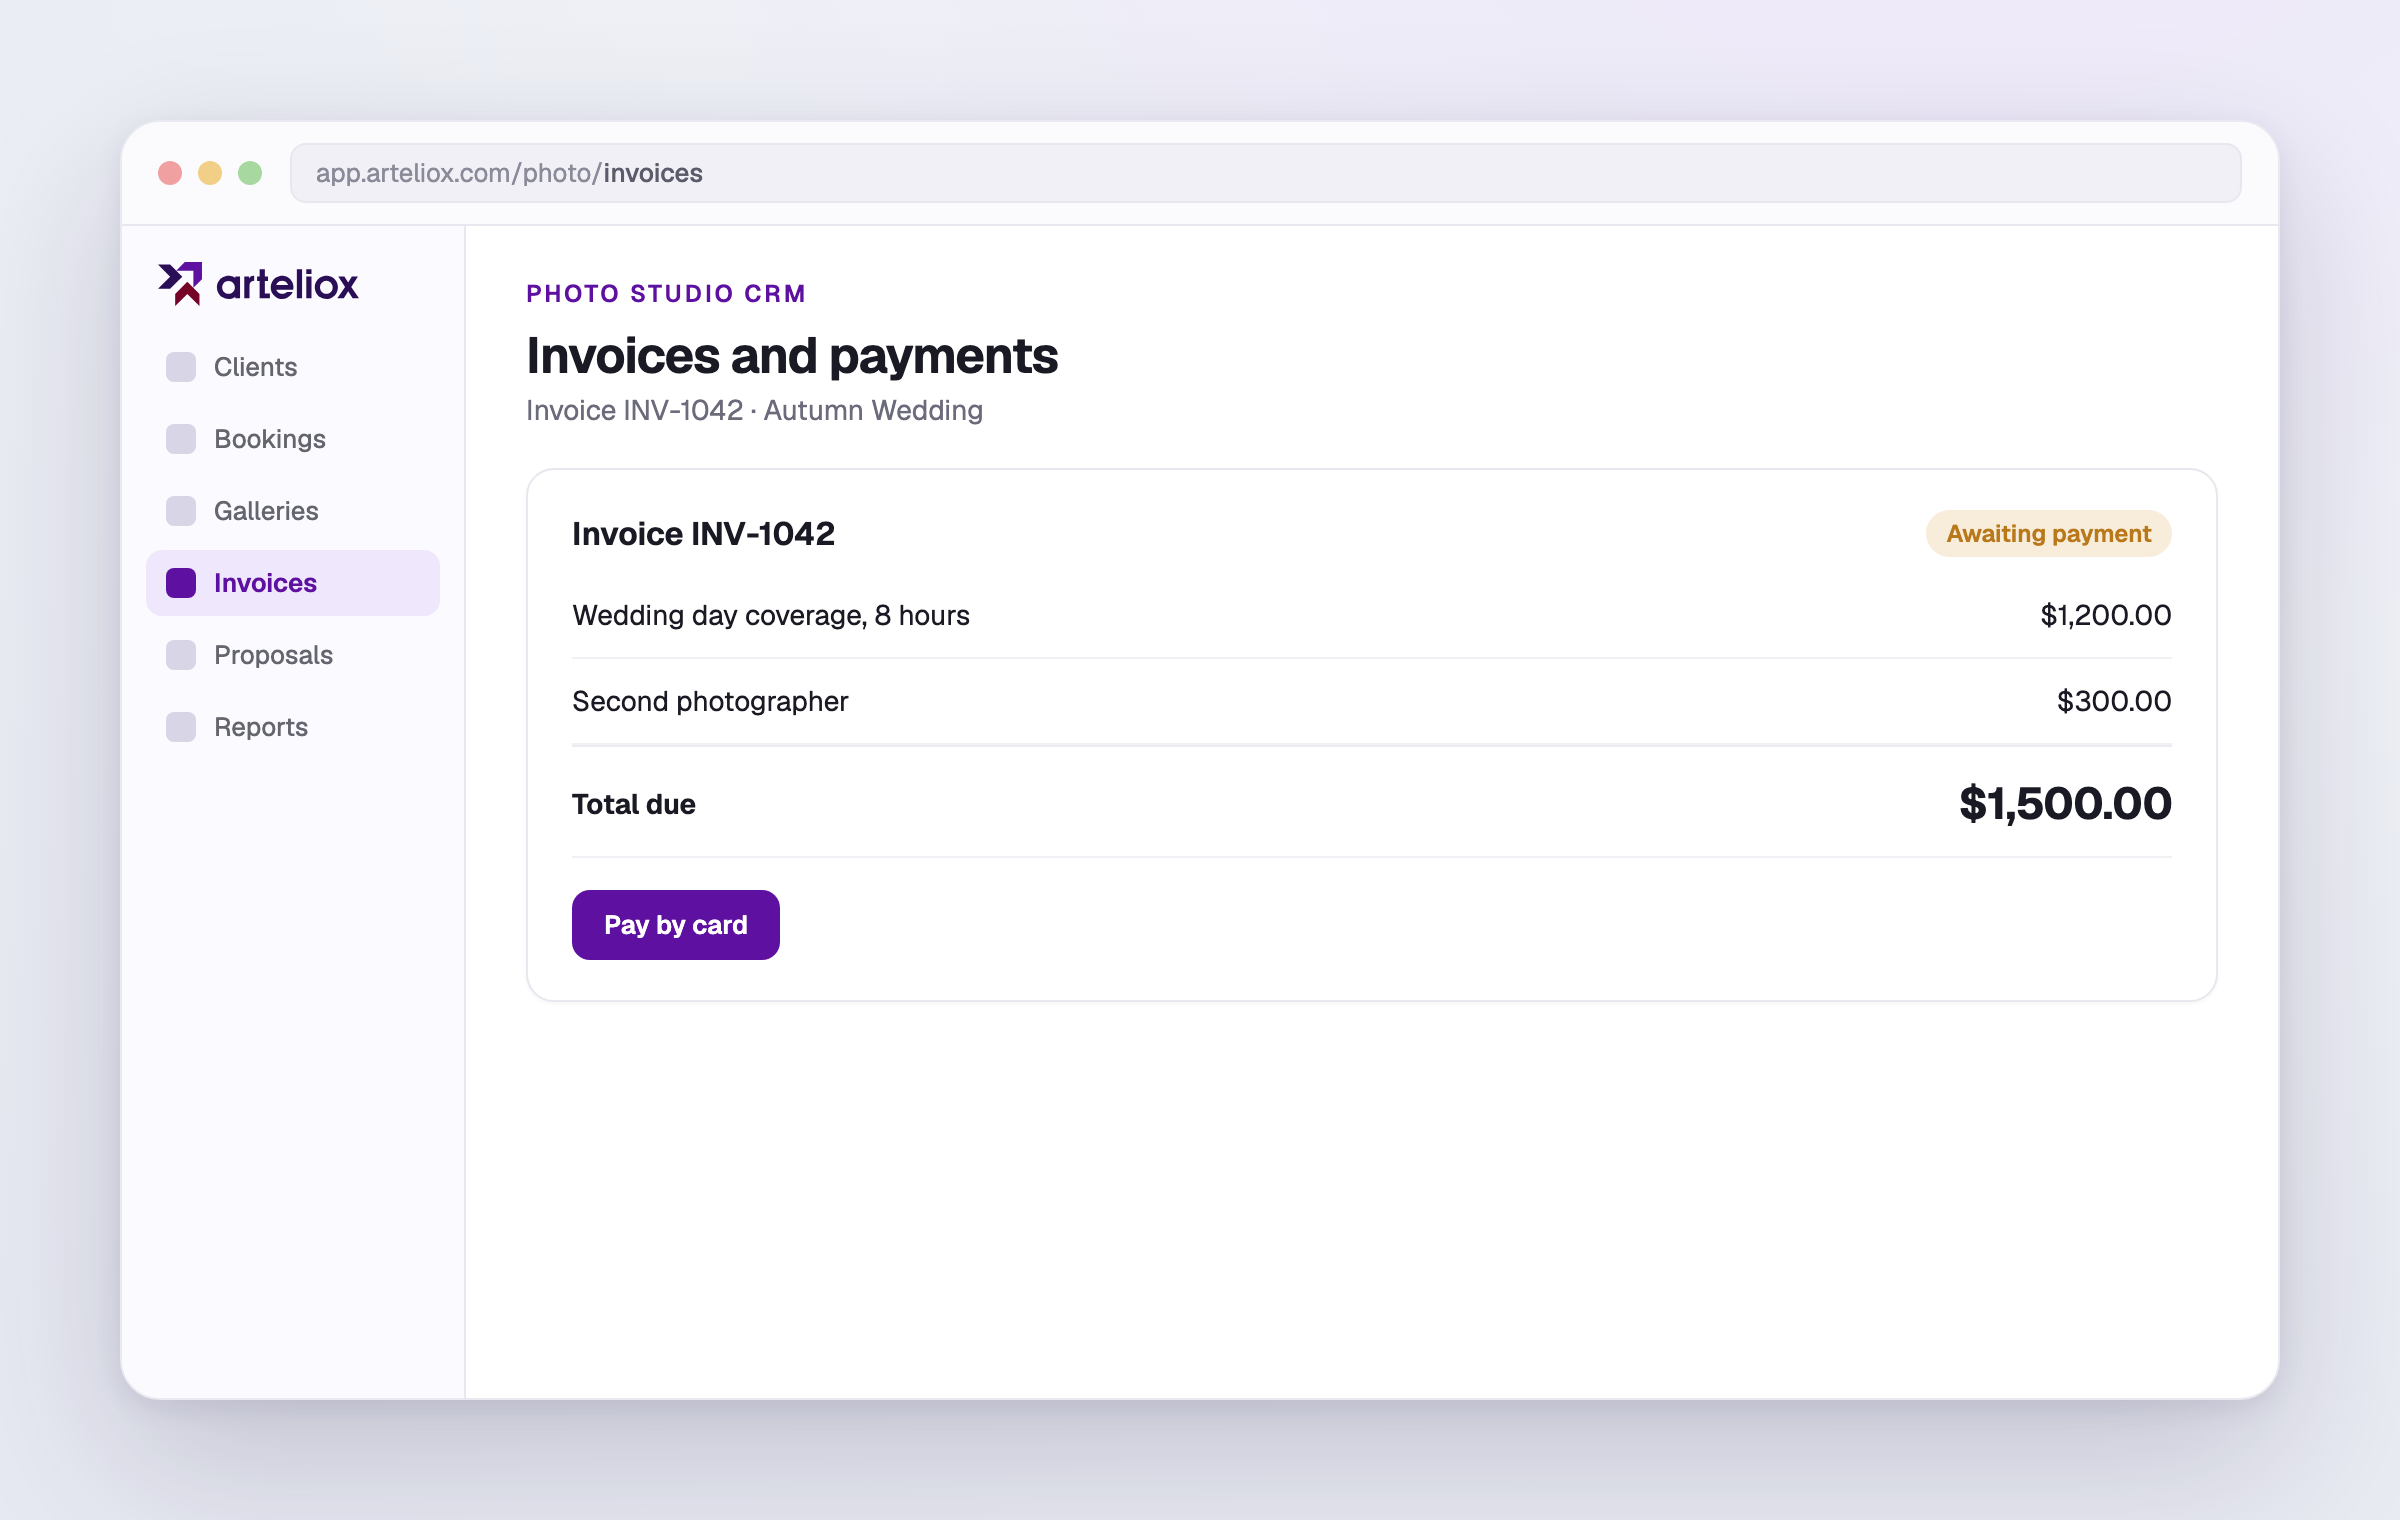This screenshot has width=2400, height=1520.
Task: Click the green maximize window button
Action: pos(250,173)
